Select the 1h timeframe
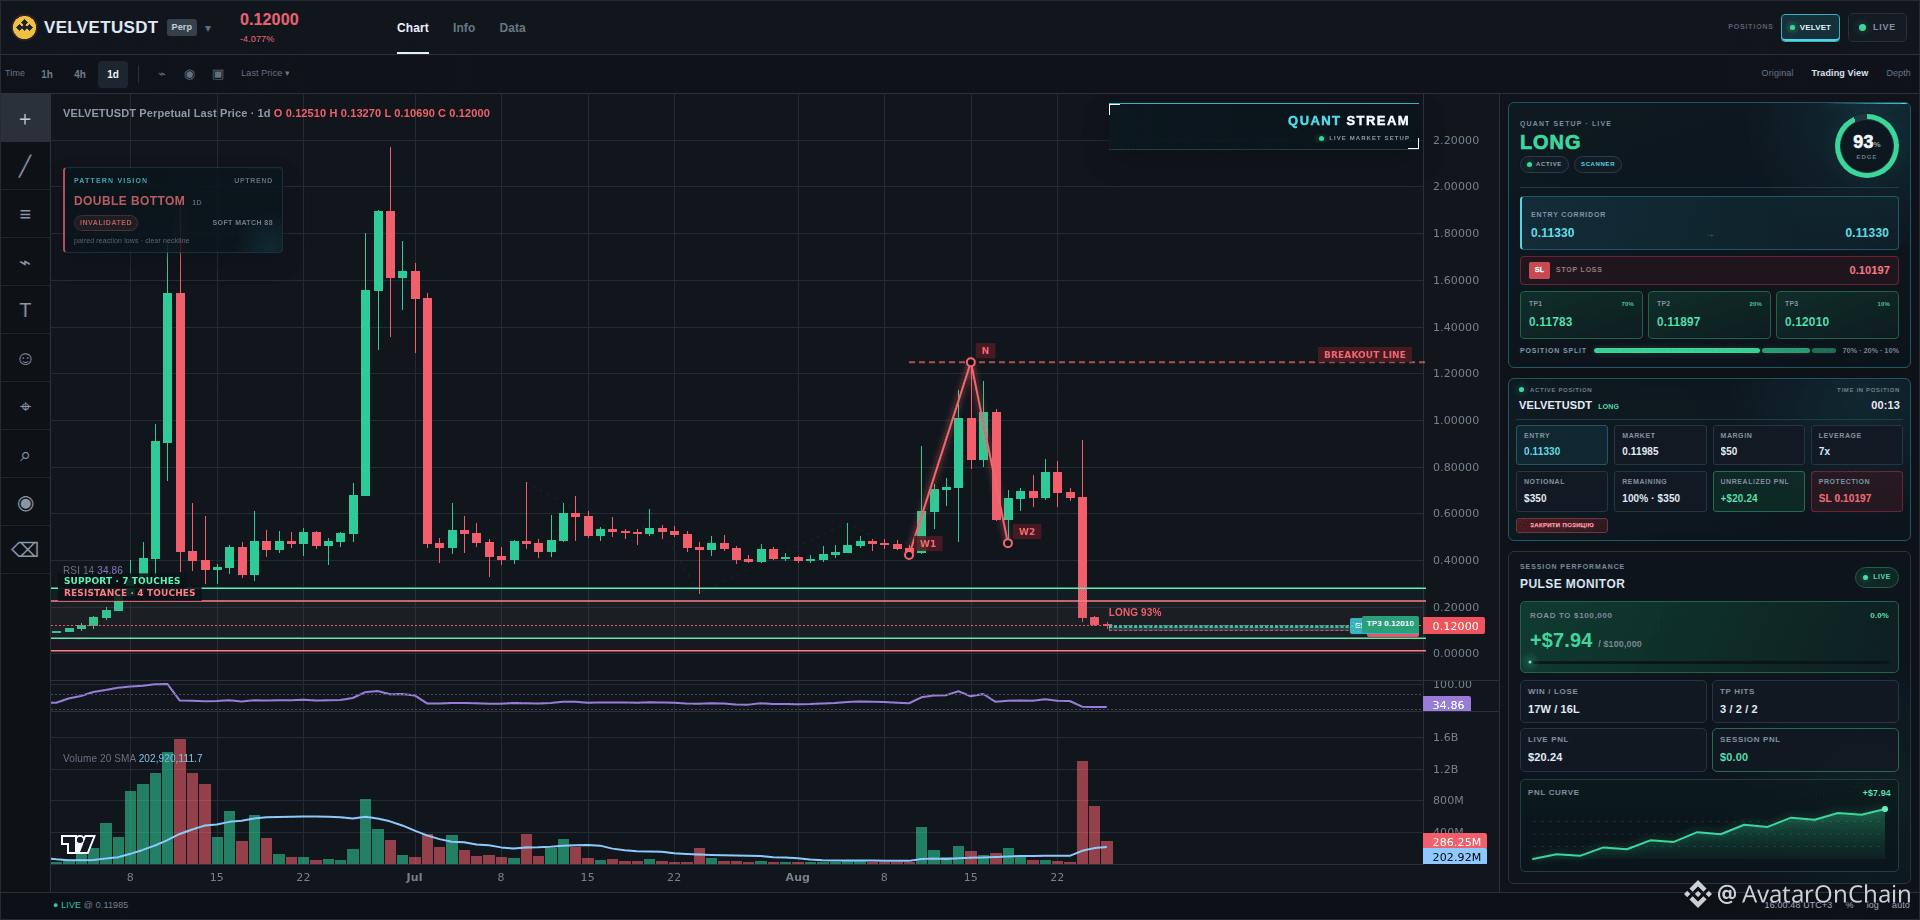Image resolution: width=1920 pixels, height=920 pixels. tap(47, 74)
